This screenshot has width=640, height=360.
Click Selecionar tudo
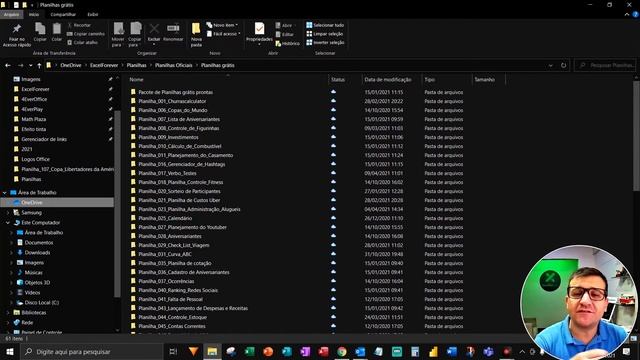coord(325,25)
